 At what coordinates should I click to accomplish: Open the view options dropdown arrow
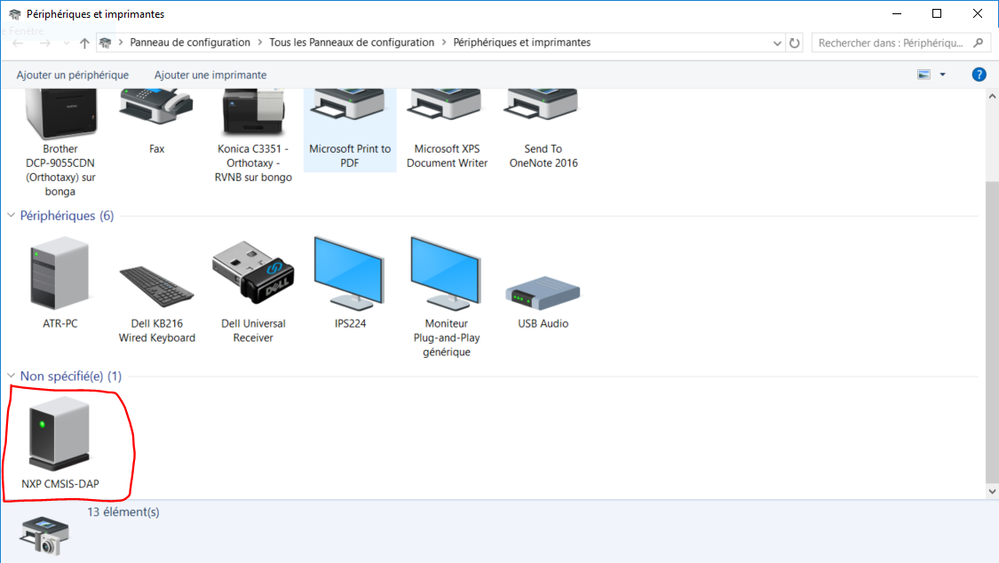[943, 75]
